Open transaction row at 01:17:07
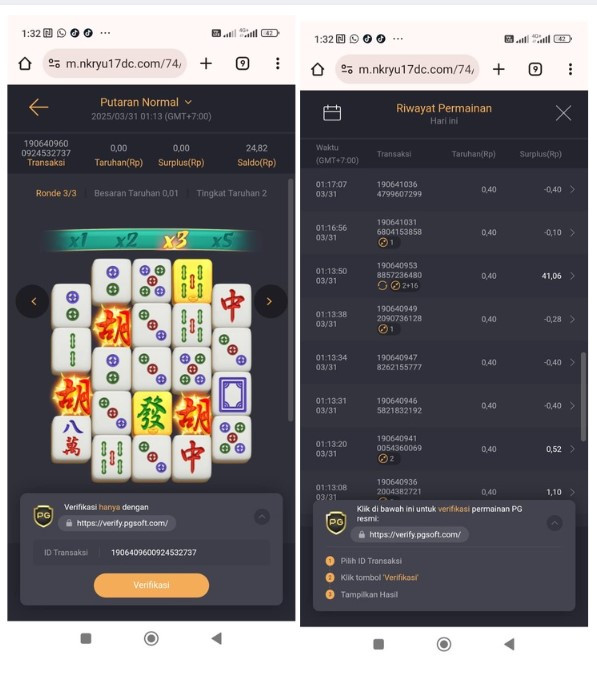The image size is (597, 691). pyautogui.click(x=444, y=189)
